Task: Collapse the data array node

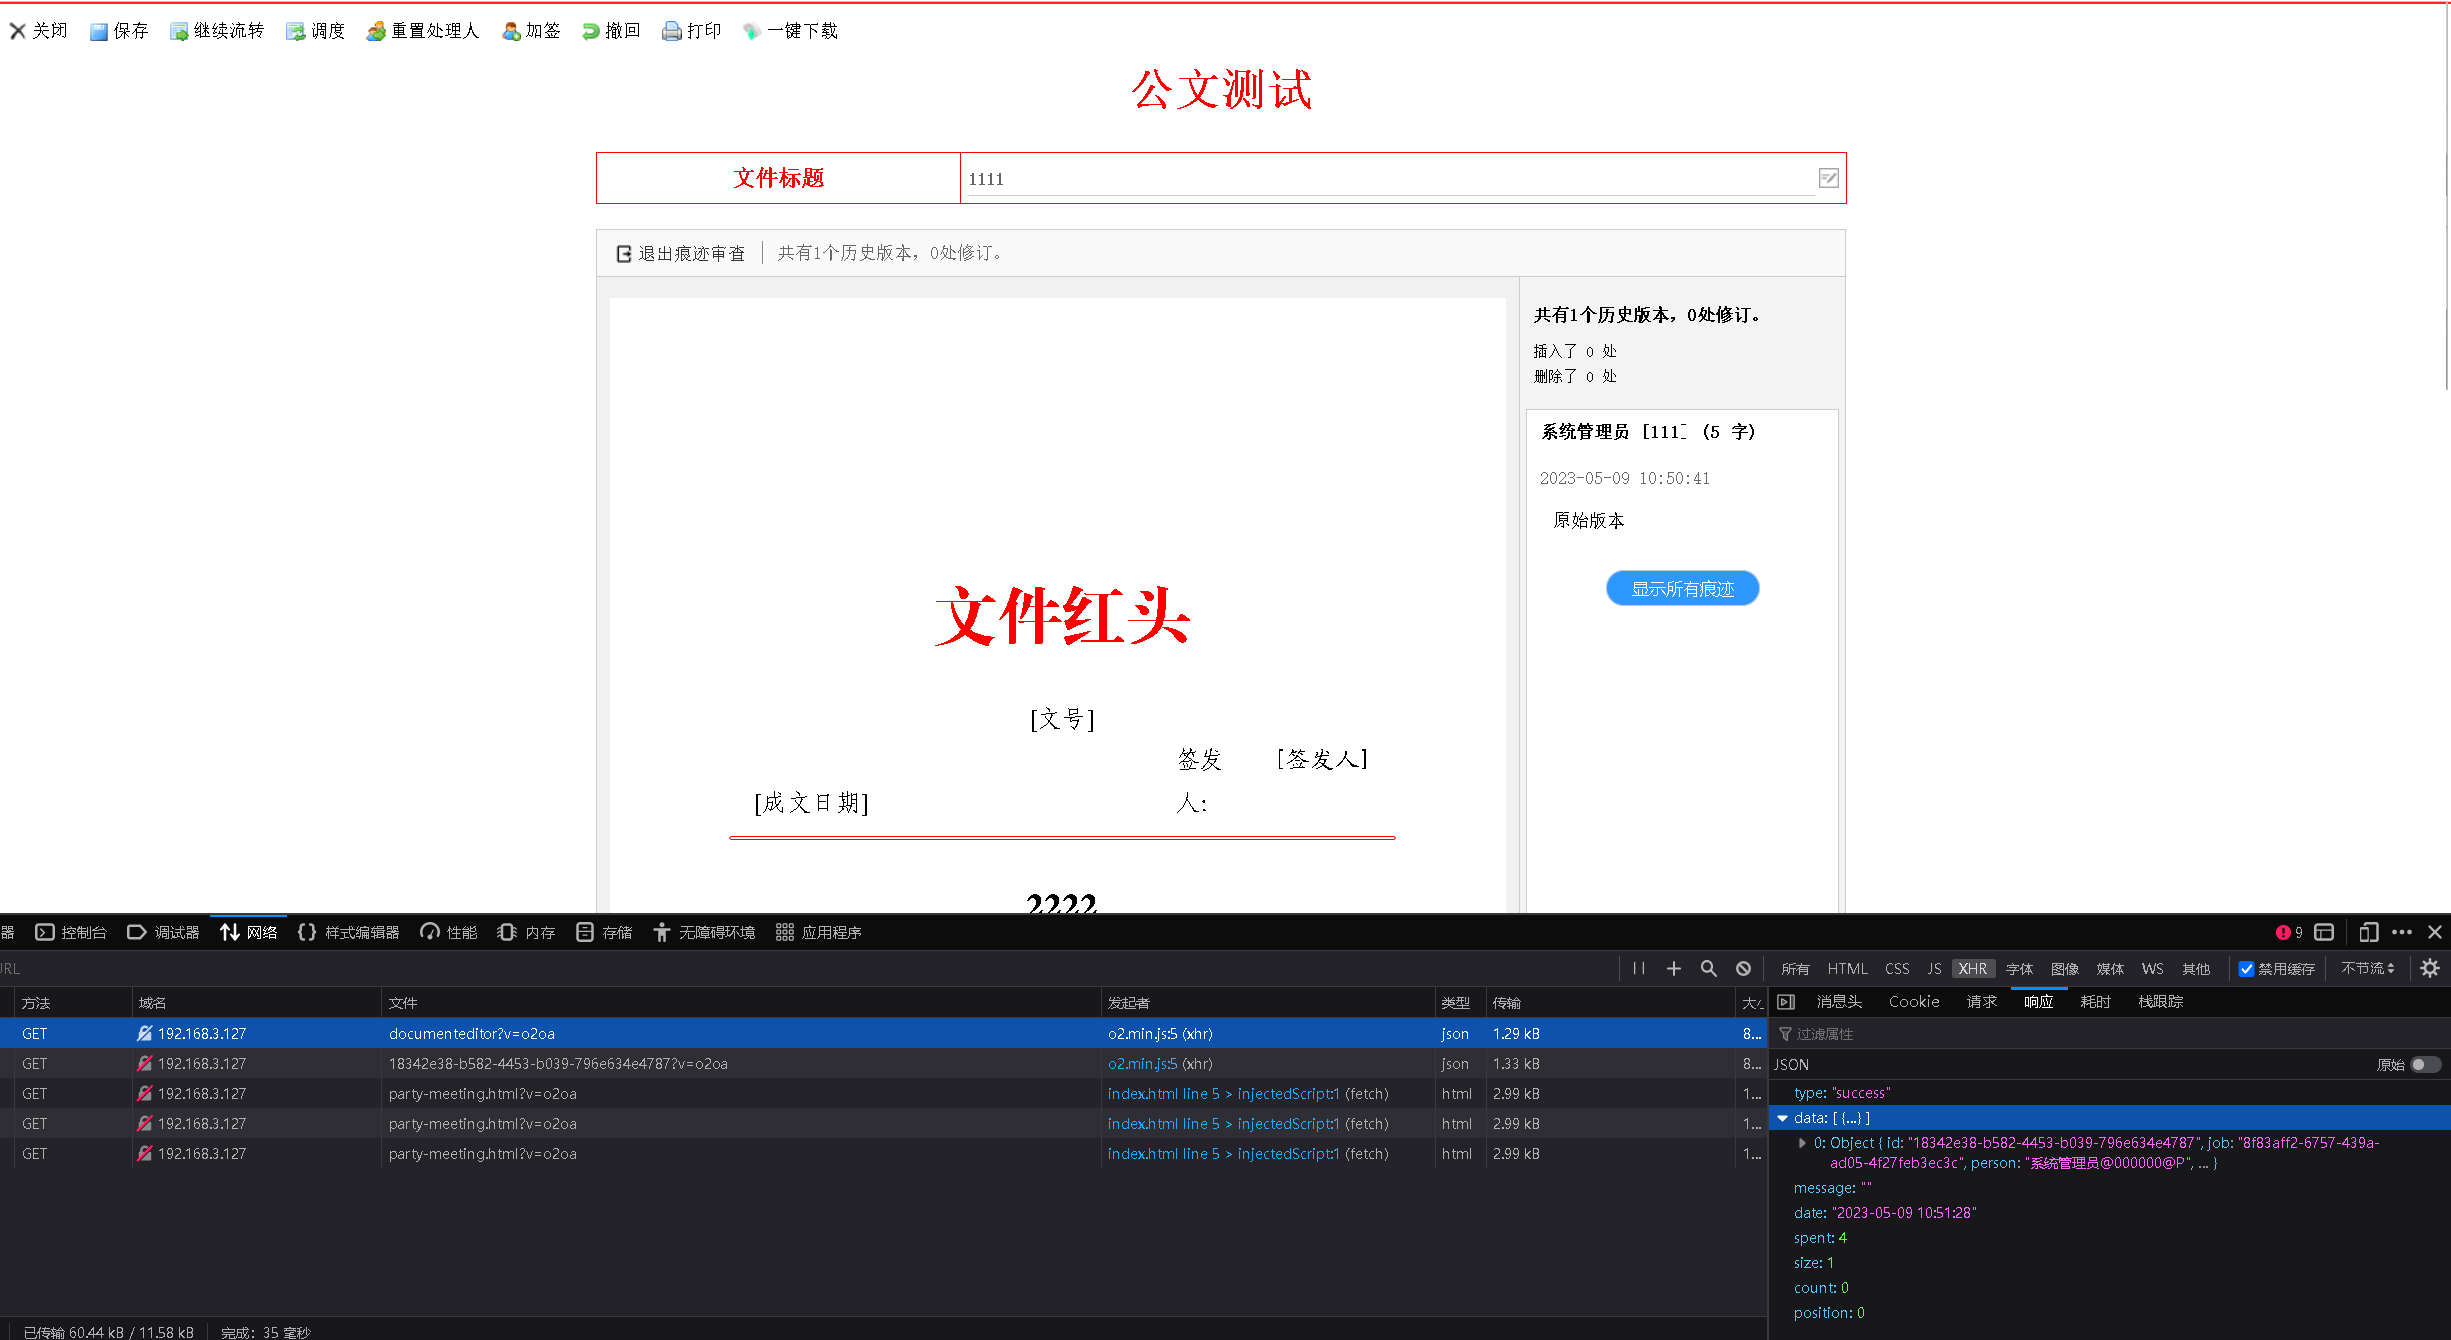Action: (1783, 1118)
